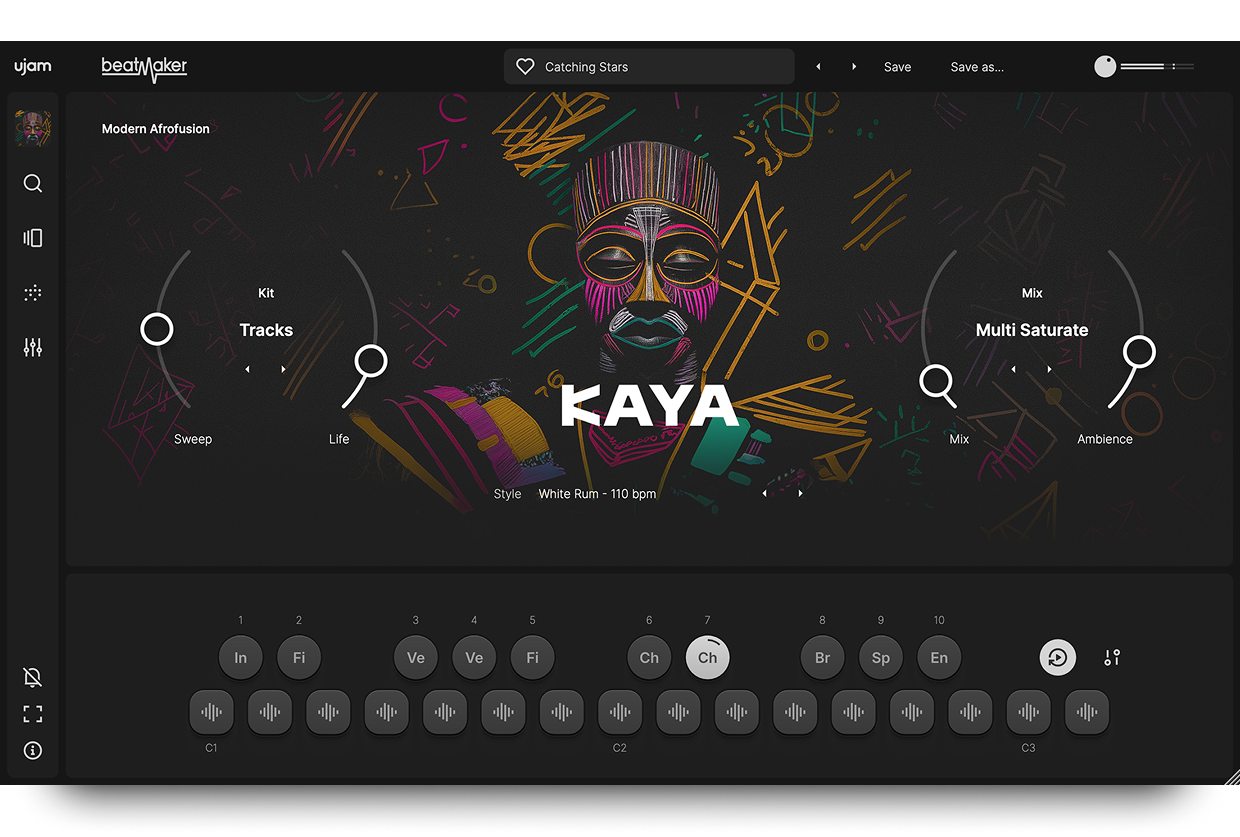Click the dotted pattern icon in sidebar
The width and height of the screenshot is (1240, 837).
[x=33, y=293]
